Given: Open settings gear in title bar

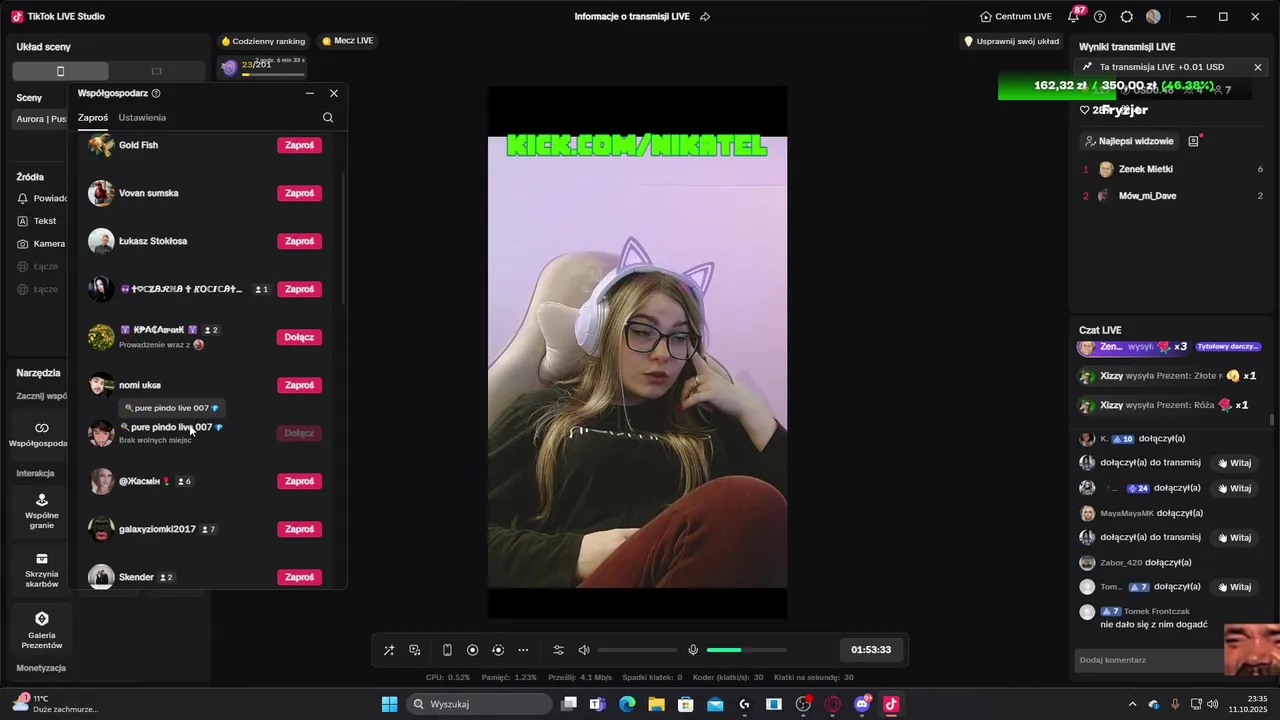Looking at the screenshot, I should pos(1127,16).
